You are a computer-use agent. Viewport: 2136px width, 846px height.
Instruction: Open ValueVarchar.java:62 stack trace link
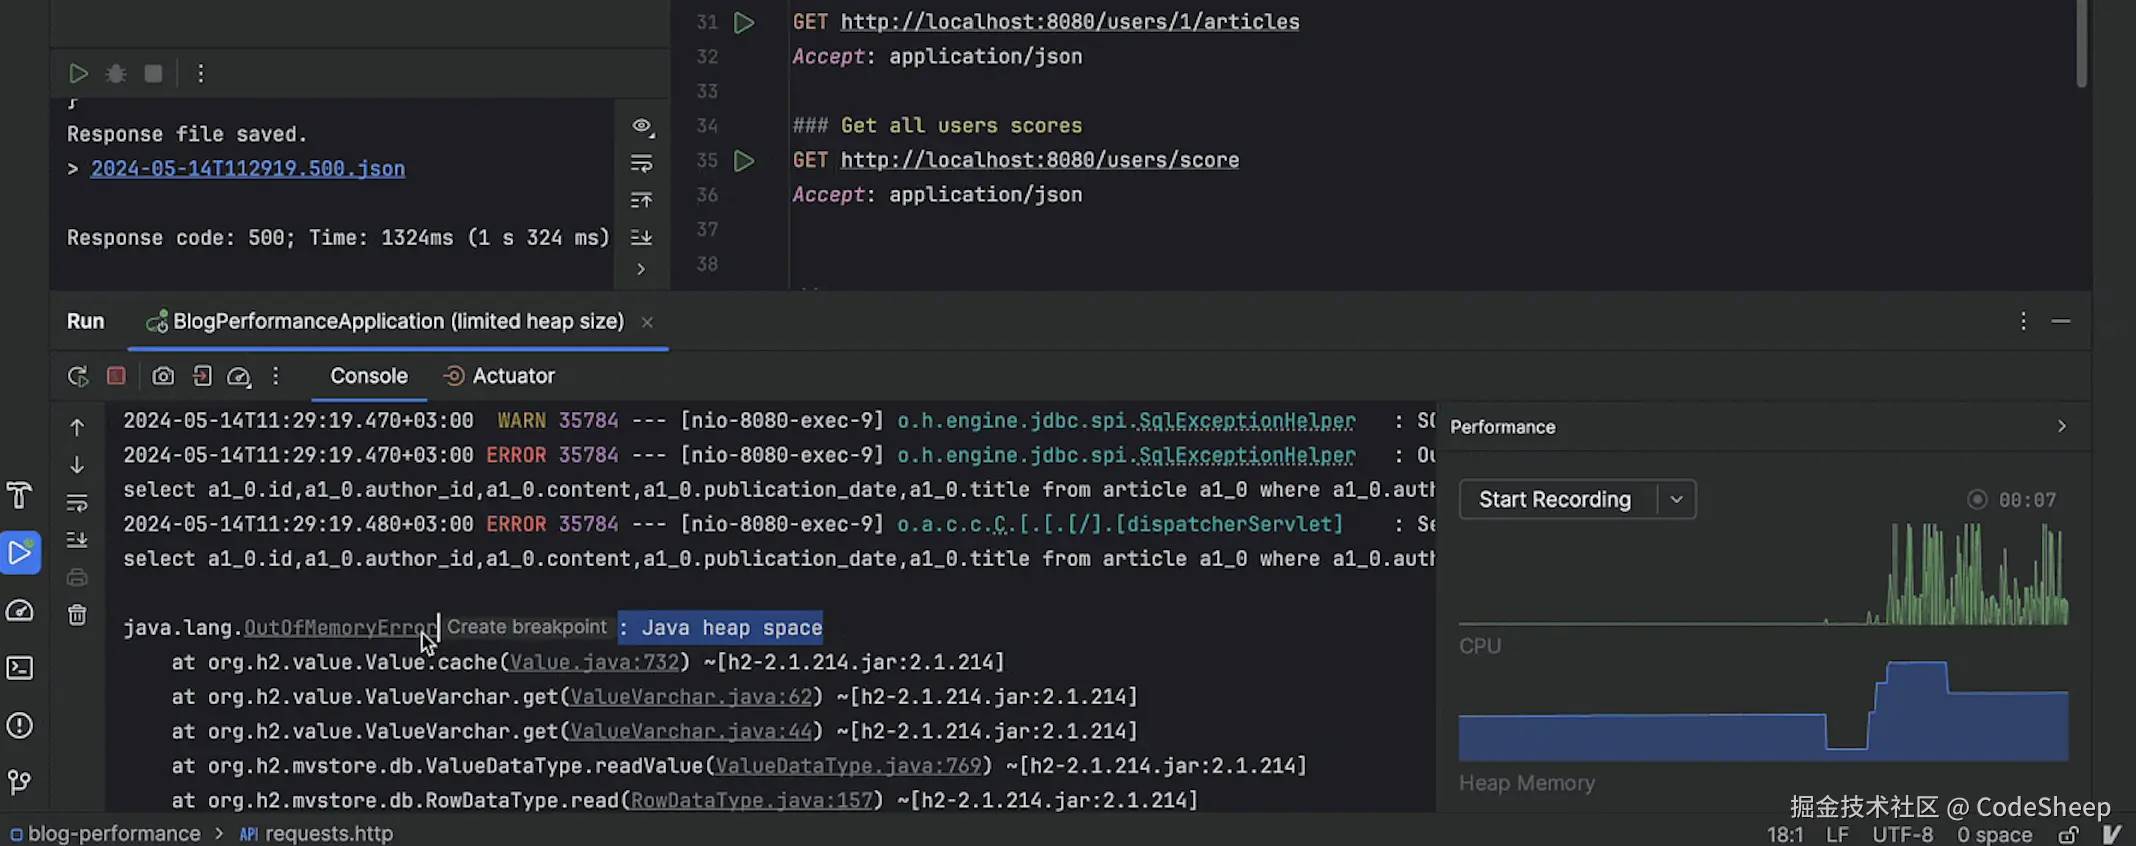[x=691, y=697]
